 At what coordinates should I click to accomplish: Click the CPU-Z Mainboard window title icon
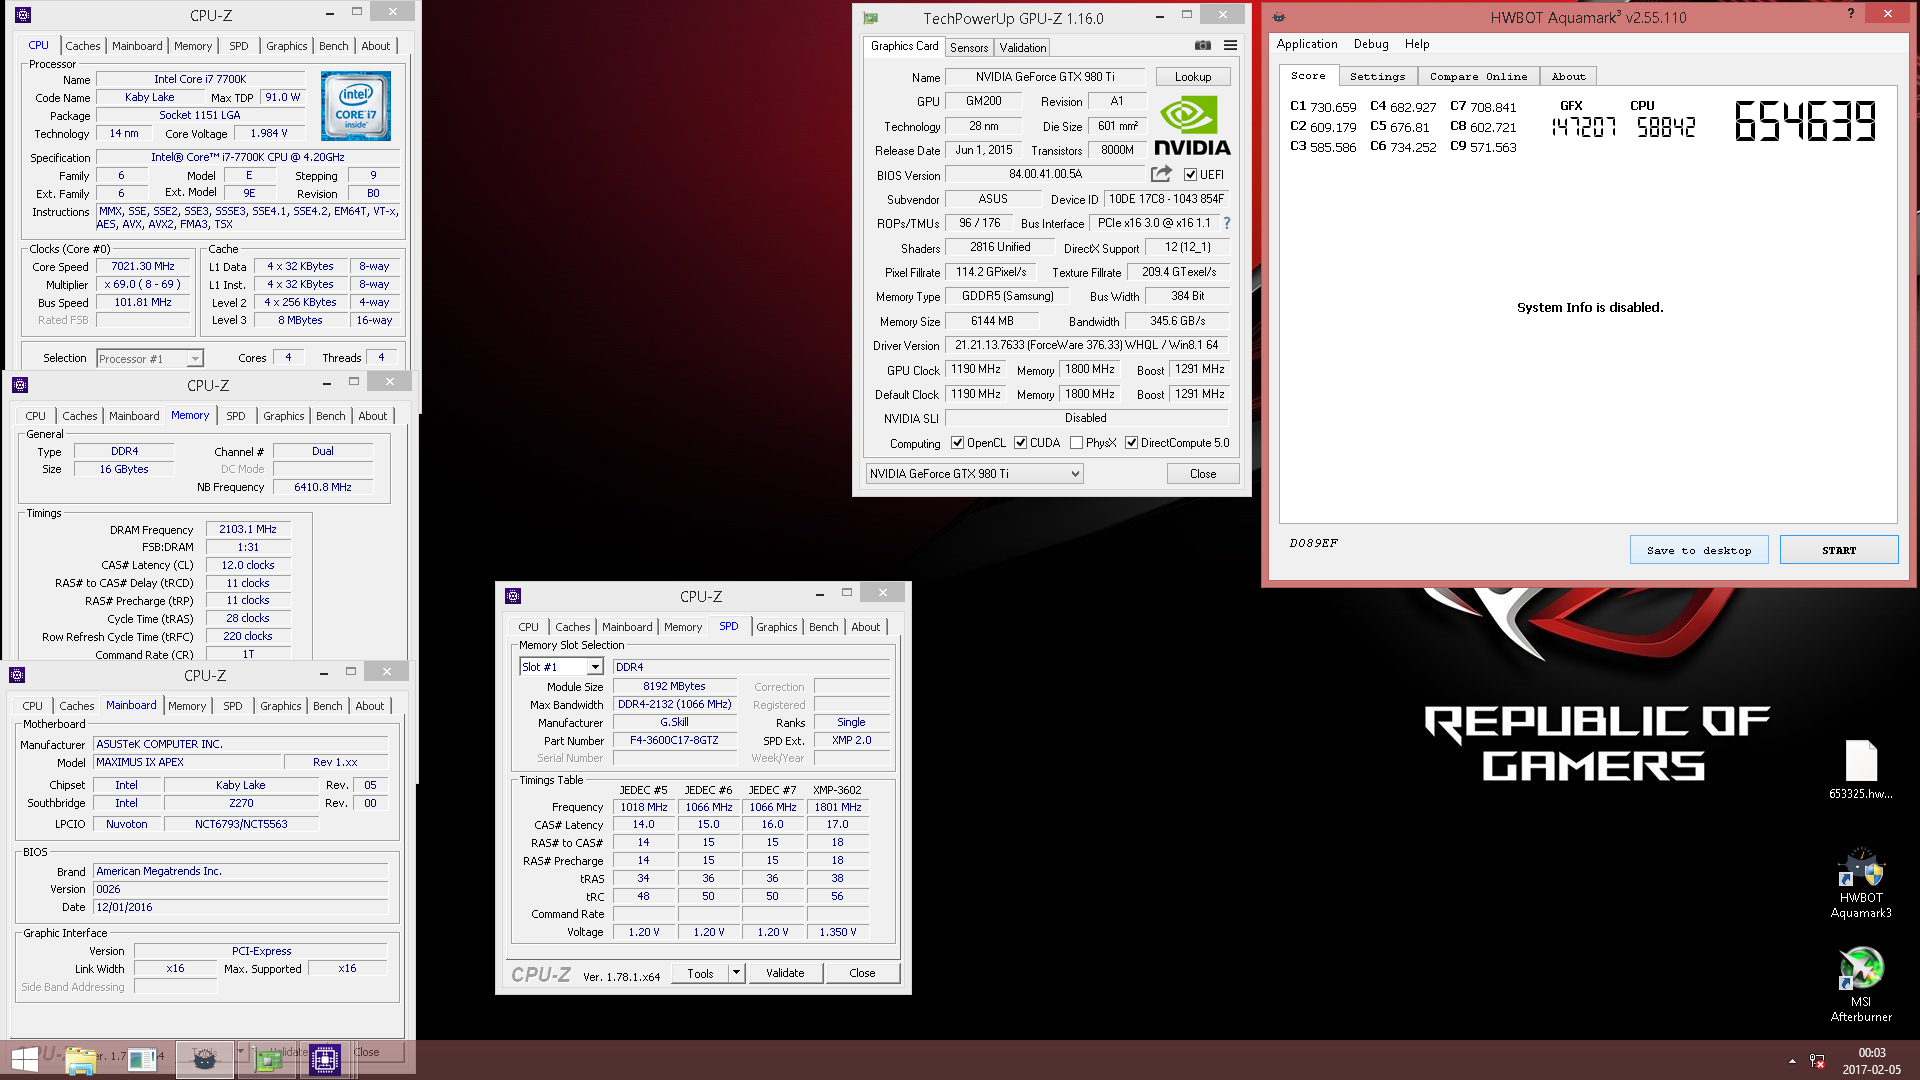point(17,675)
